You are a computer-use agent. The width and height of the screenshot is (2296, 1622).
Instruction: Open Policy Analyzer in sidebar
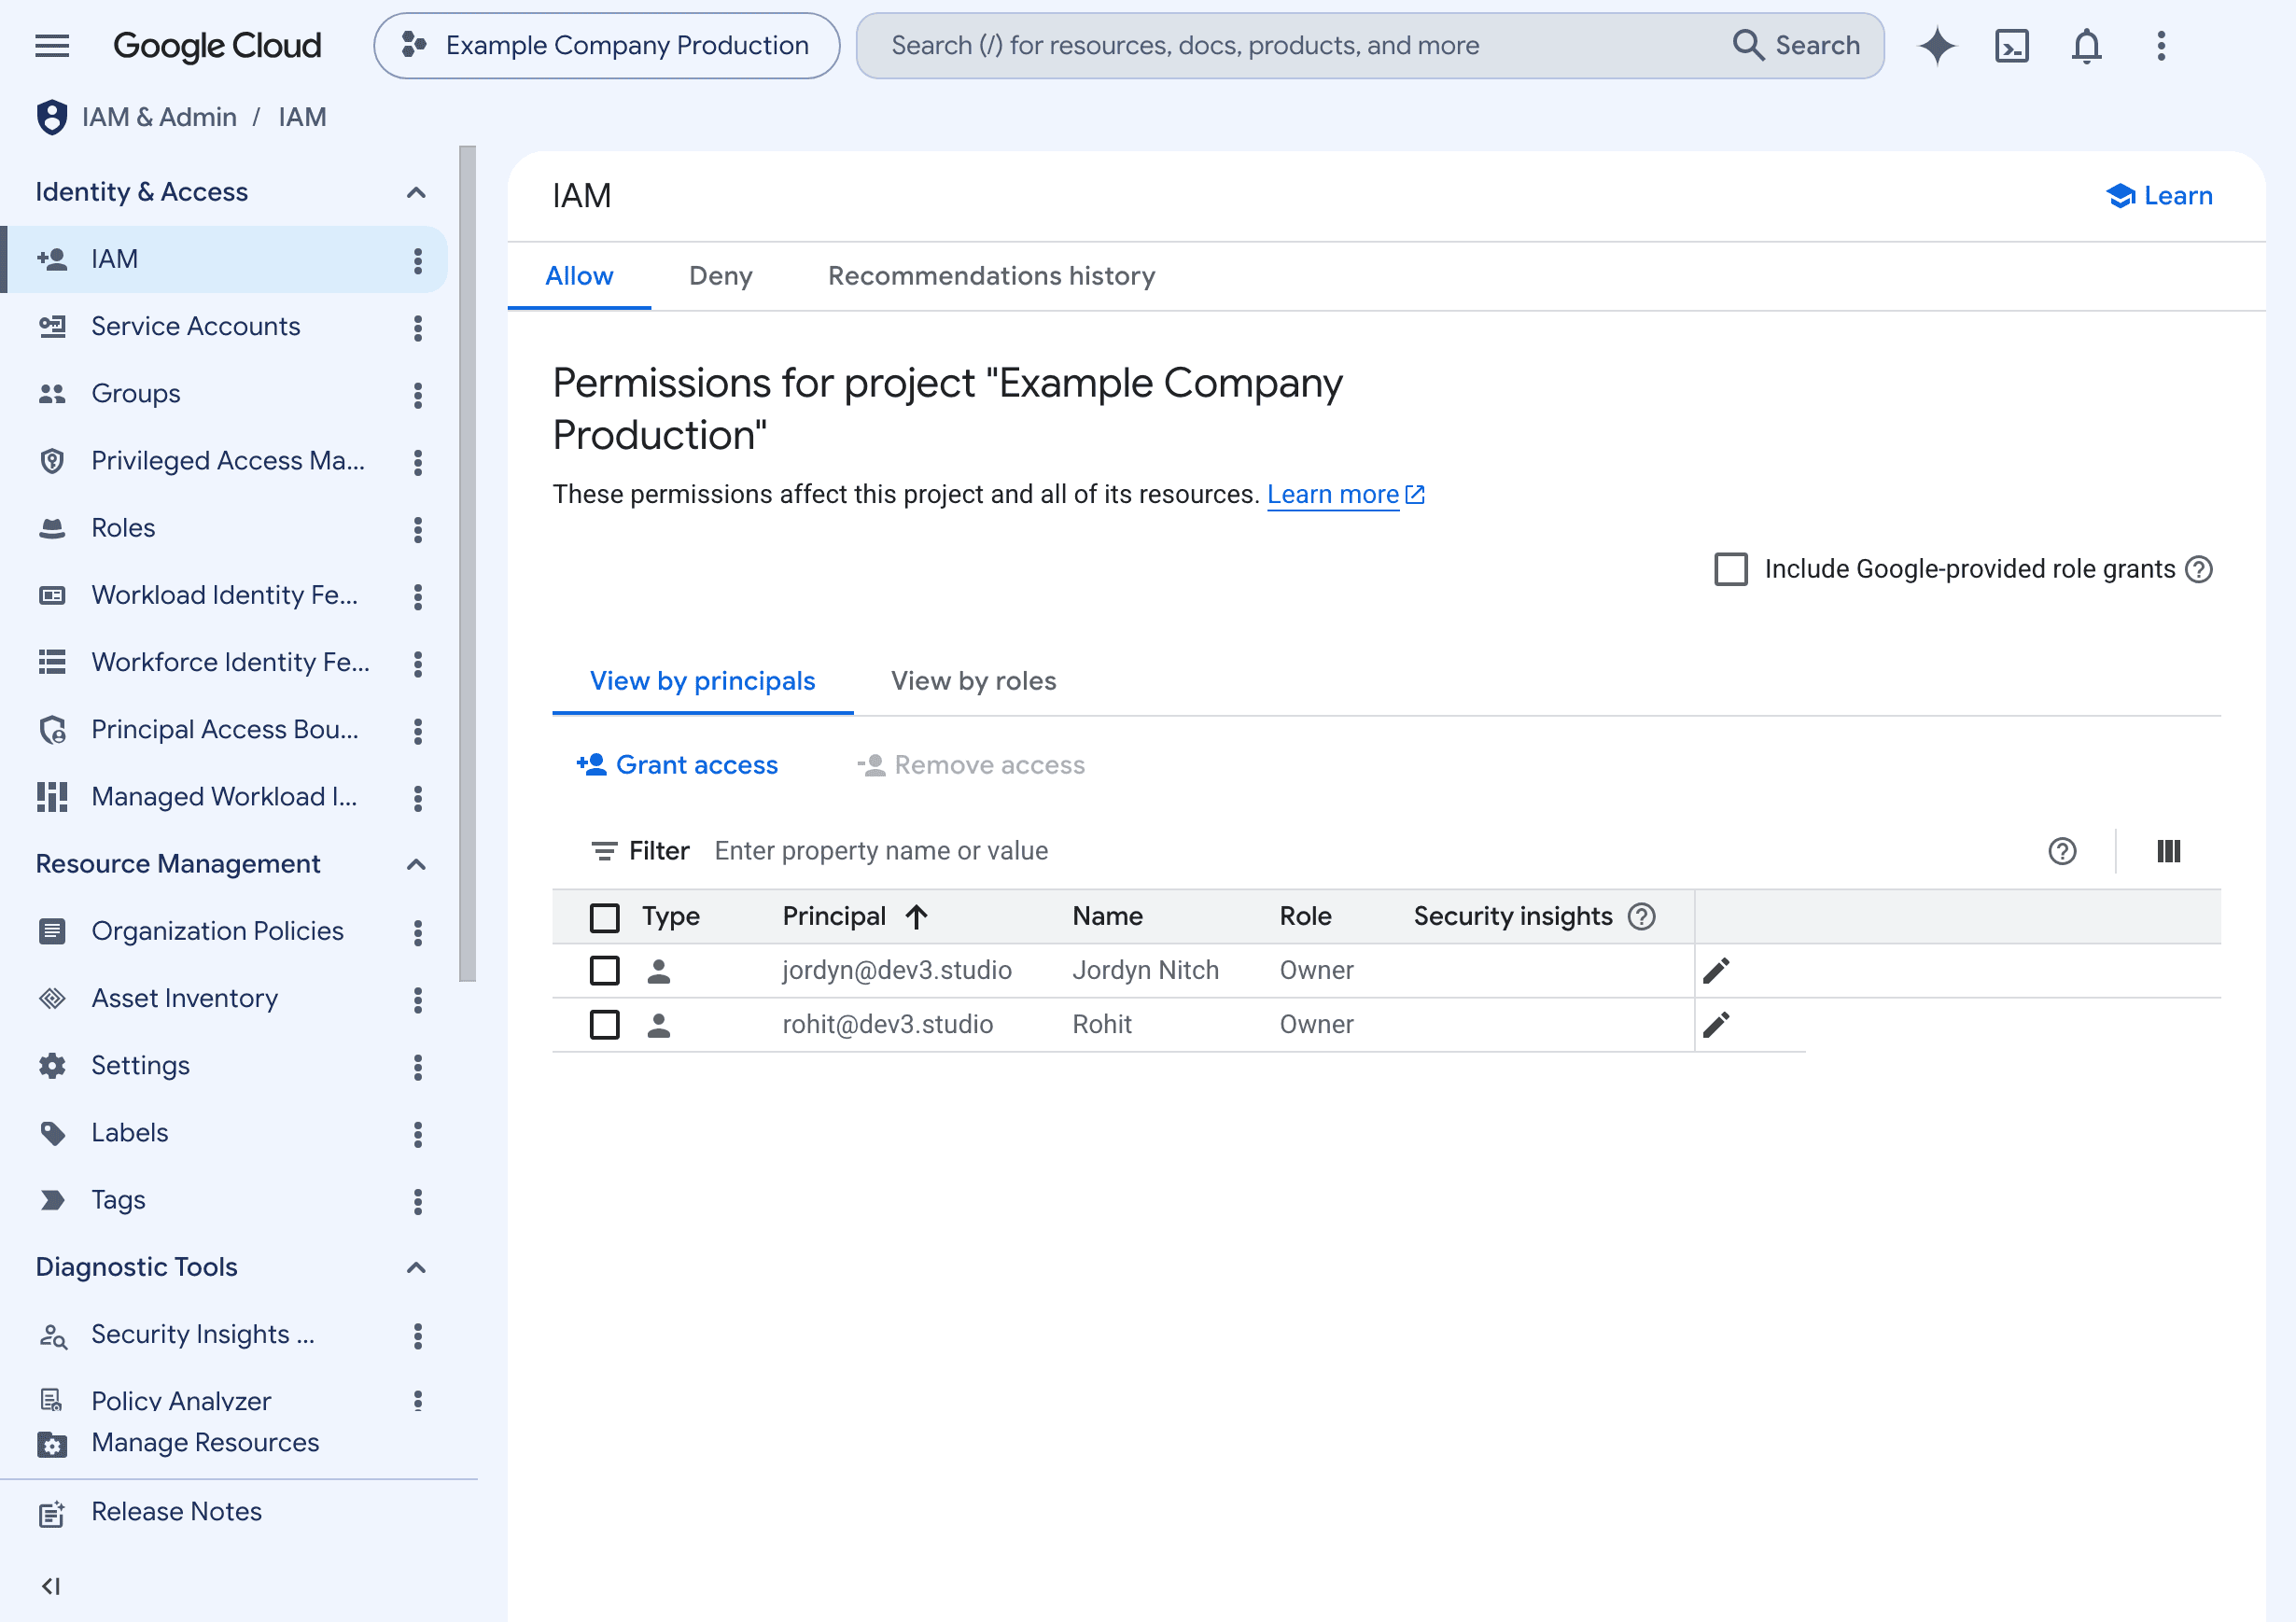coord(181,1401)
